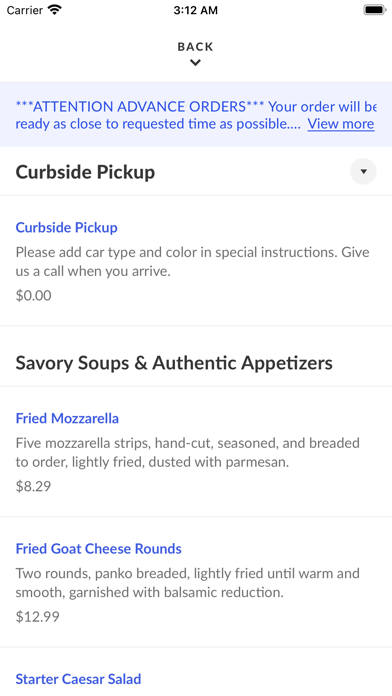The height and width of the screenshot is (696, 392).
Task: Tap the $12.99 goat cheese price
Action: click(x=37, y=617)
